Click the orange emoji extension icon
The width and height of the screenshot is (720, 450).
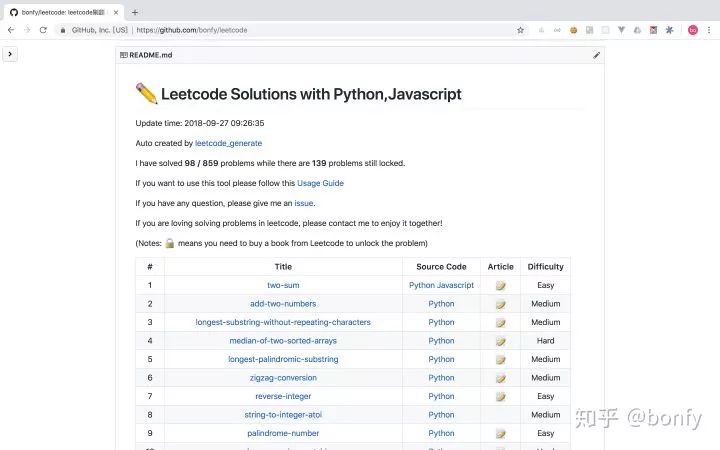[x=573, y=30]
